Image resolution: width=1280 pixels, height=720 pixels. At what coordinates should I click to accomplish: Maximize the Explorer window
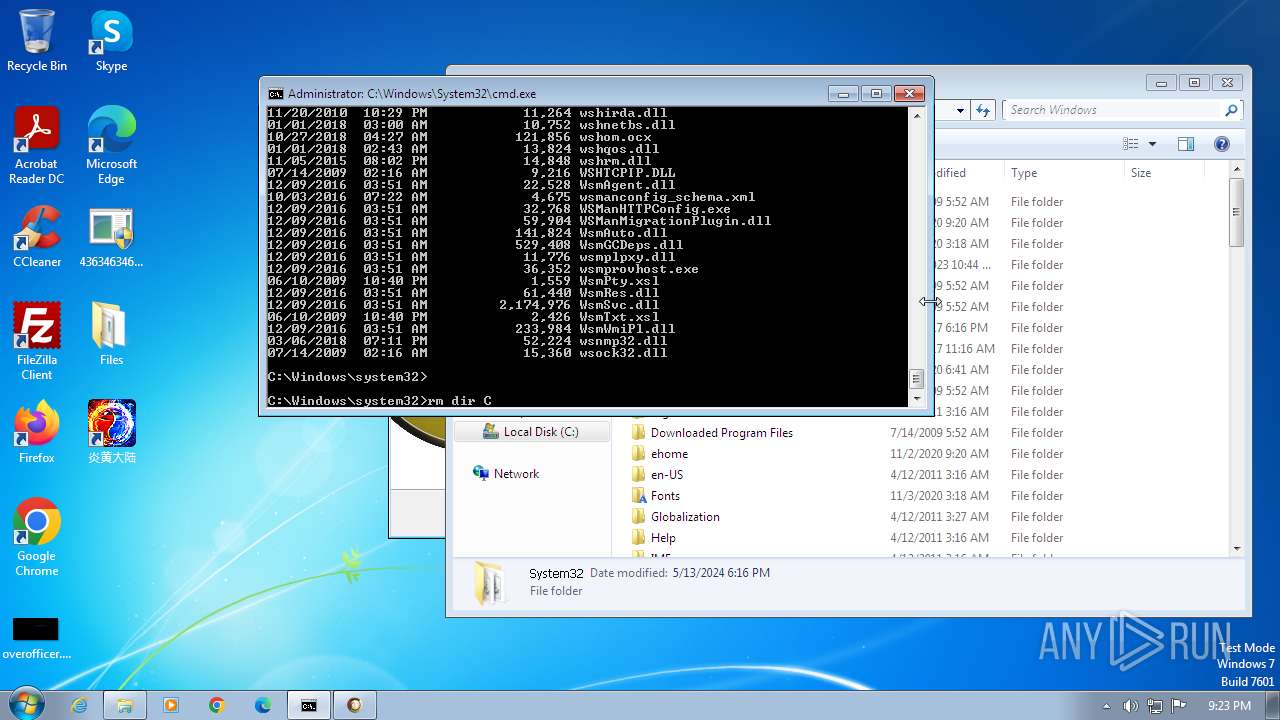[1193, 83]
